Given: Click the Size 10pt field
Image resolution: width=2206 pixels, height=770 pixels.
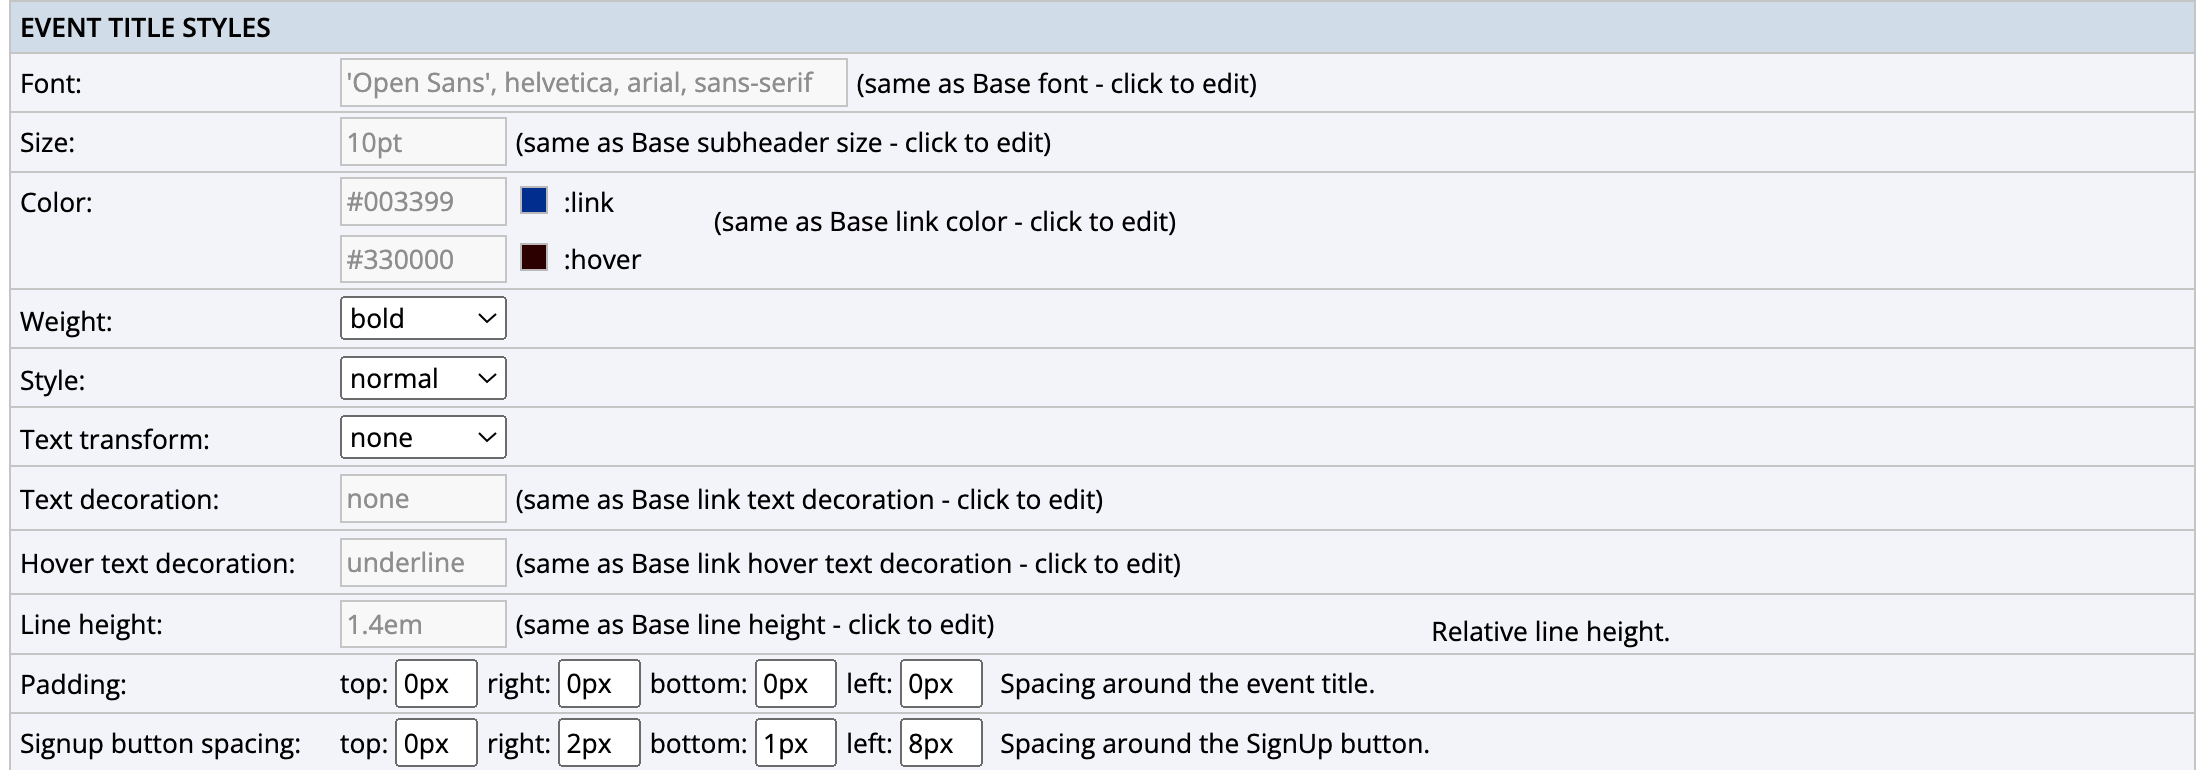Looking at the screenshot, I should [423, 142].
